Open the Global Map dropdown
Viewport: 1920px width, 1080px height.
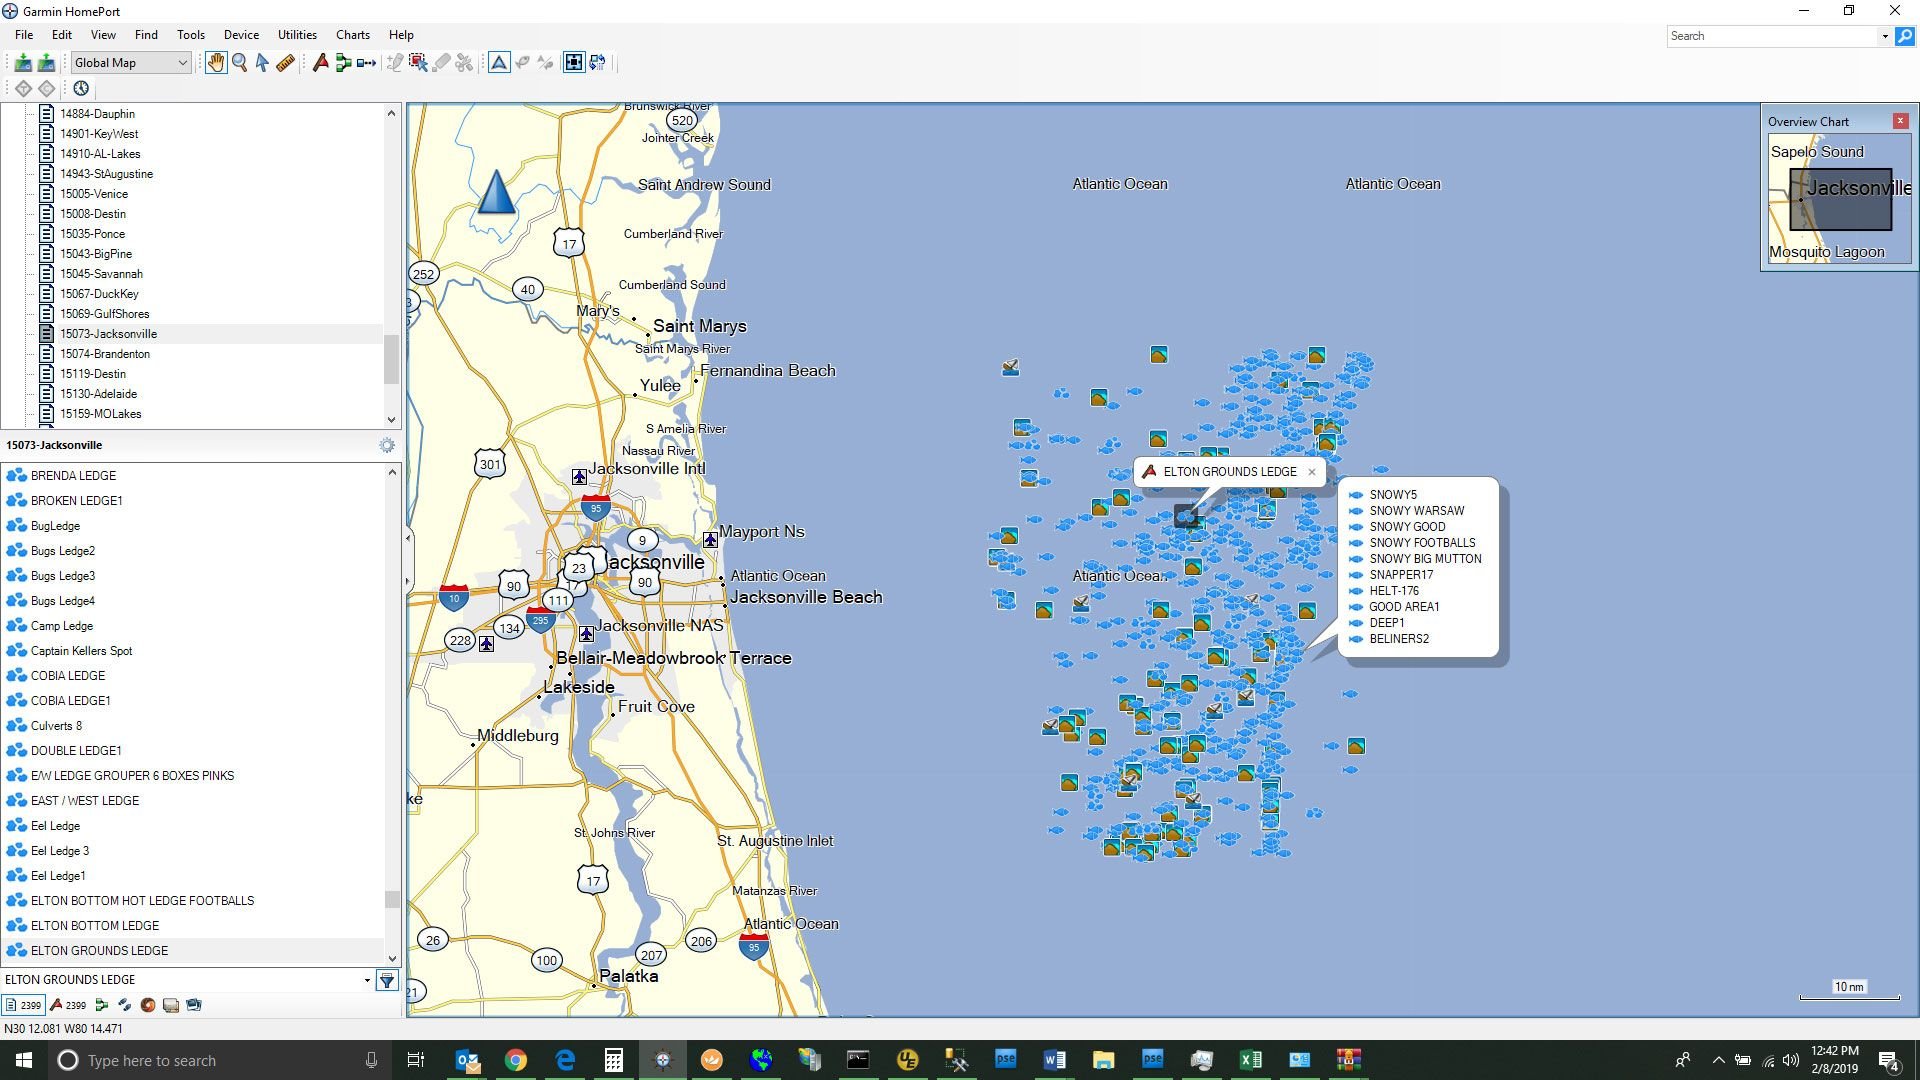(130, 63)
